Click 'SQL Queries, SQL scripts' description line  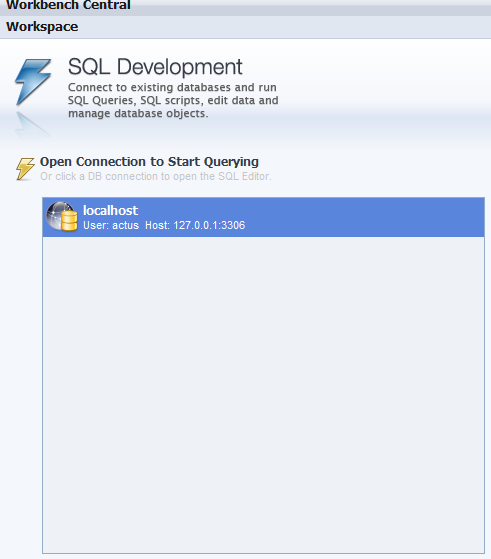173,101
